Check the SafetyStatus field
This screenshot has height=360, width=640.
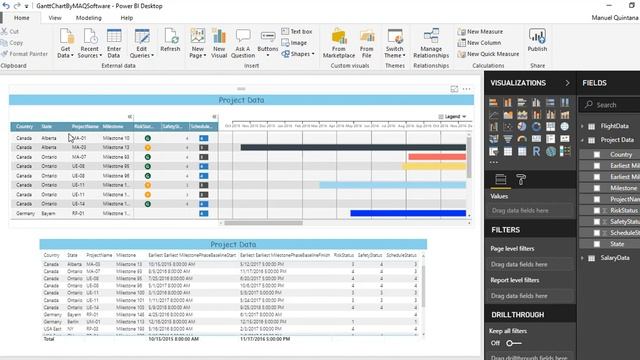click(597, 222)
